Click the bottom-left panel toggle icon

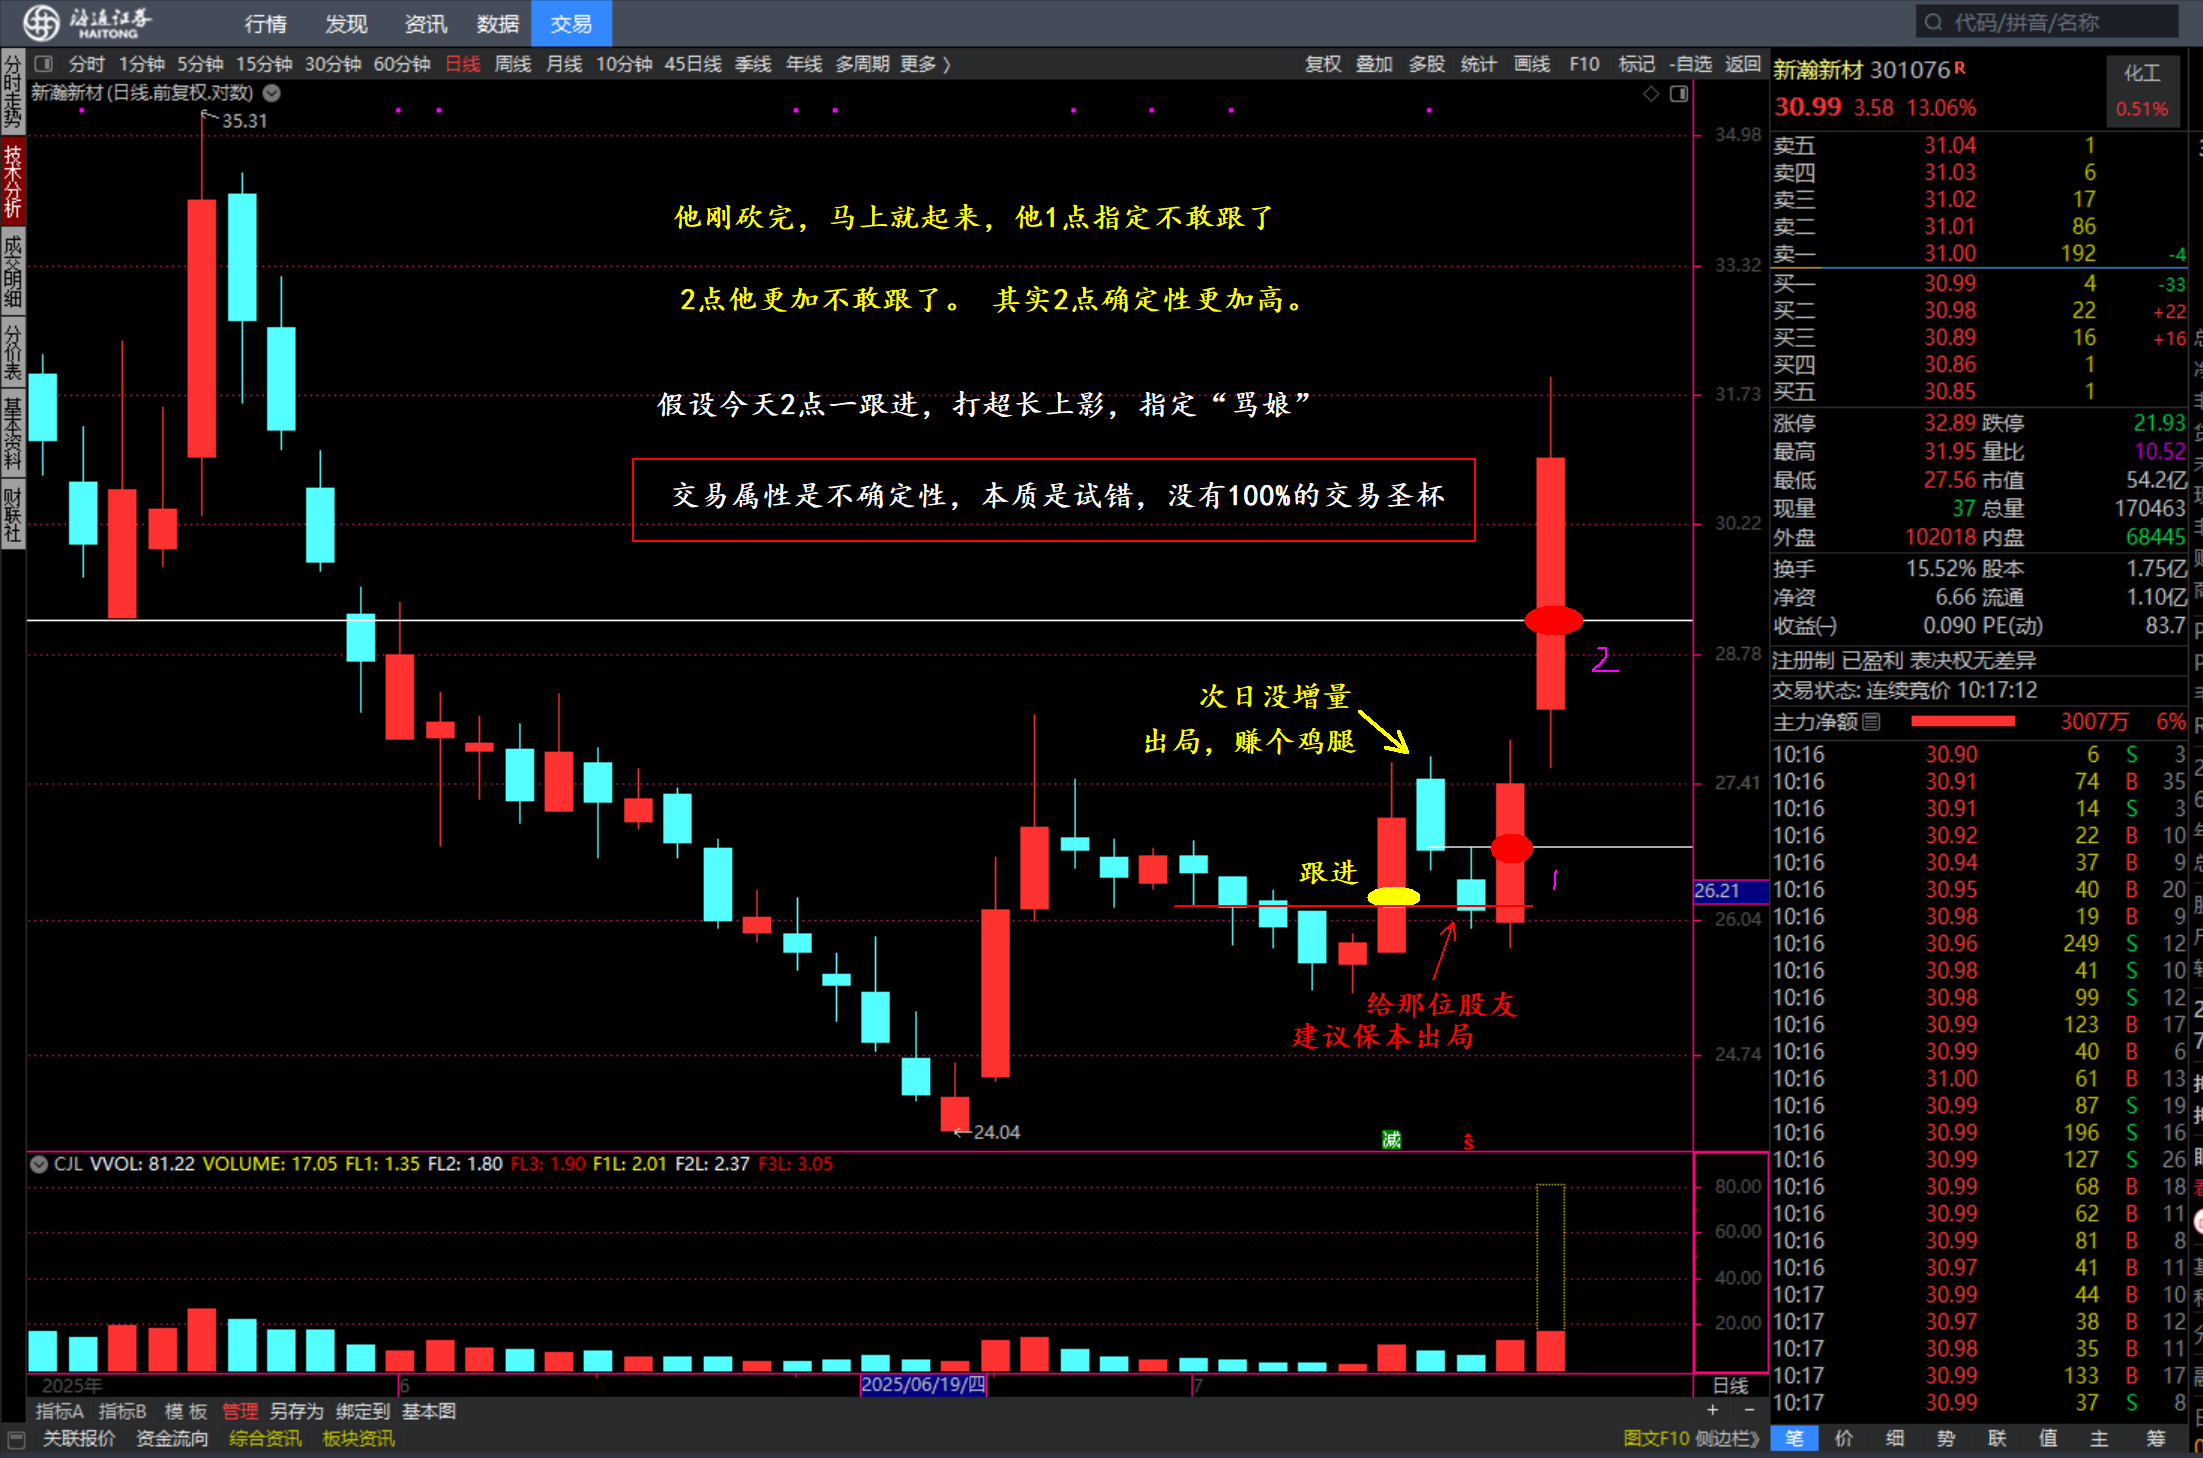click(16, 1439)
